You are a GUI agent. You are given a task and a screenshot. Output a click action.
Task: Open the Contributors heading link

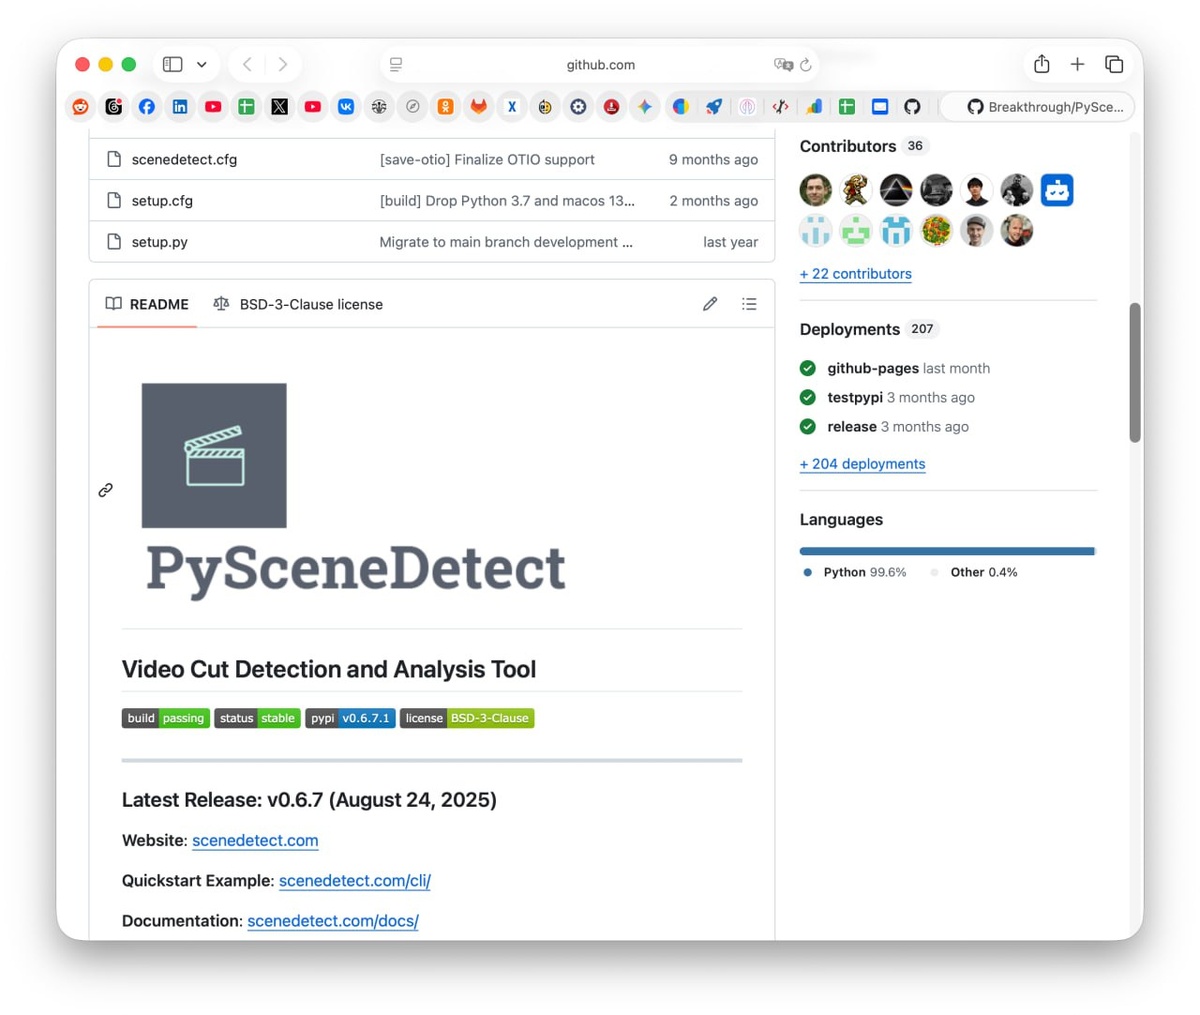848,146
